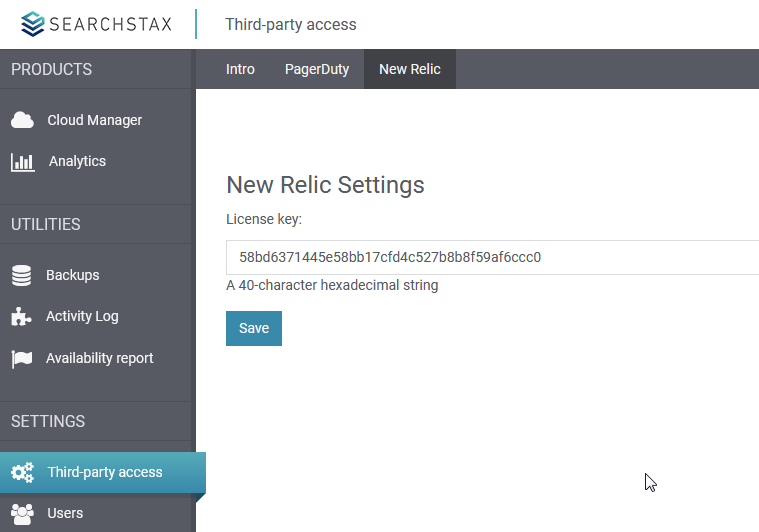Click the Availability report flag icon

tap(22, 359)
